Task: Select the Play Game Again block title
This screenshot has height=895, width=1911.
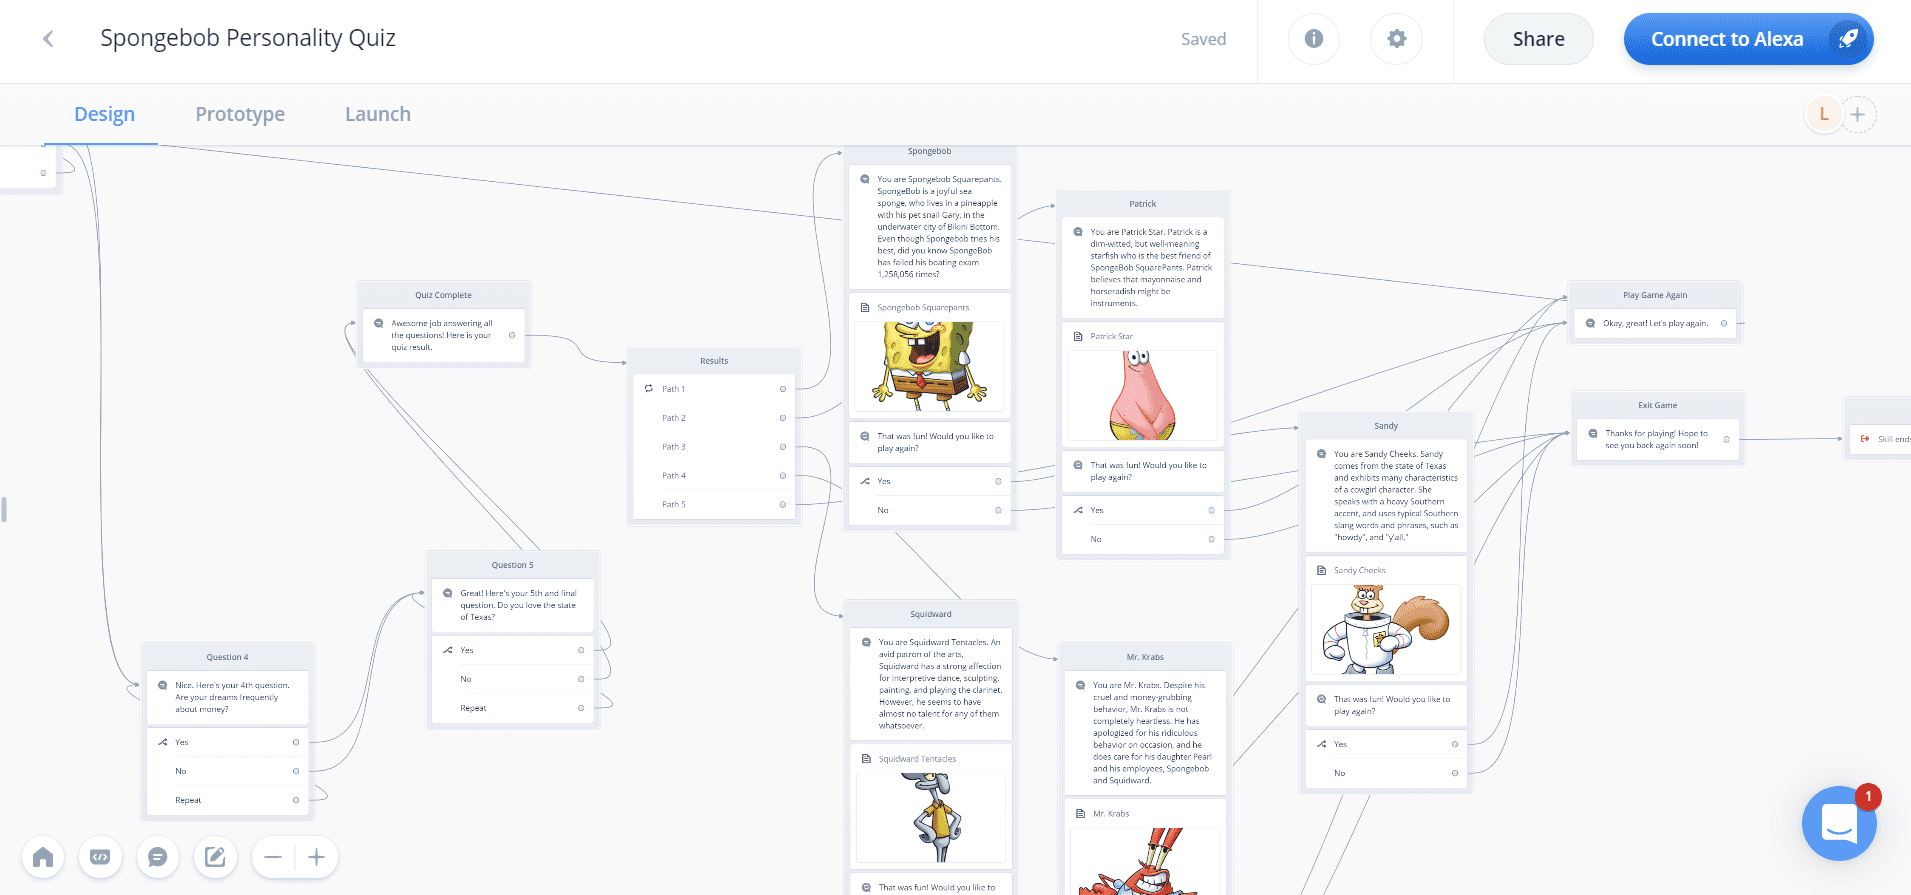Action: (1655, 295)
